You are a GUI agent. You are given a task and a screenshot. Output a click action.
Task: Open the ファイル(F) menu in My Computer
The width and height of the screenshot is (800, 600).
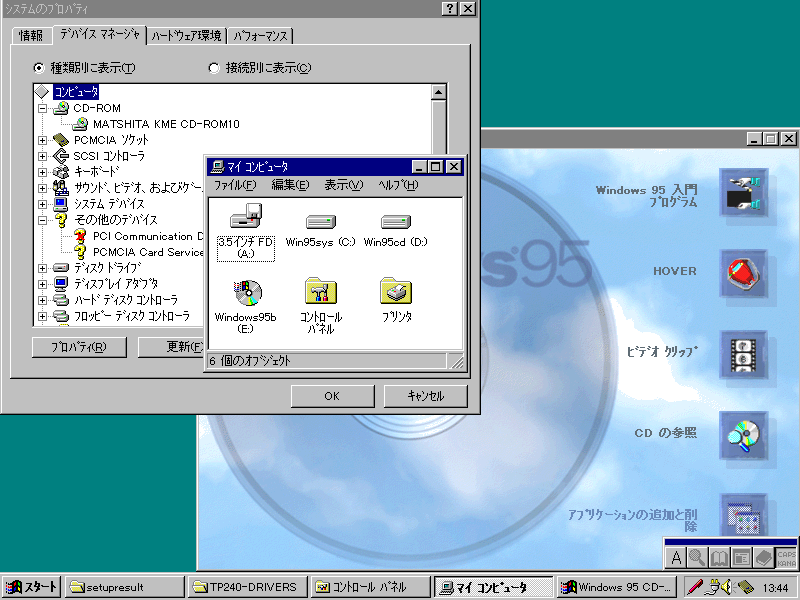pos(235,185)
